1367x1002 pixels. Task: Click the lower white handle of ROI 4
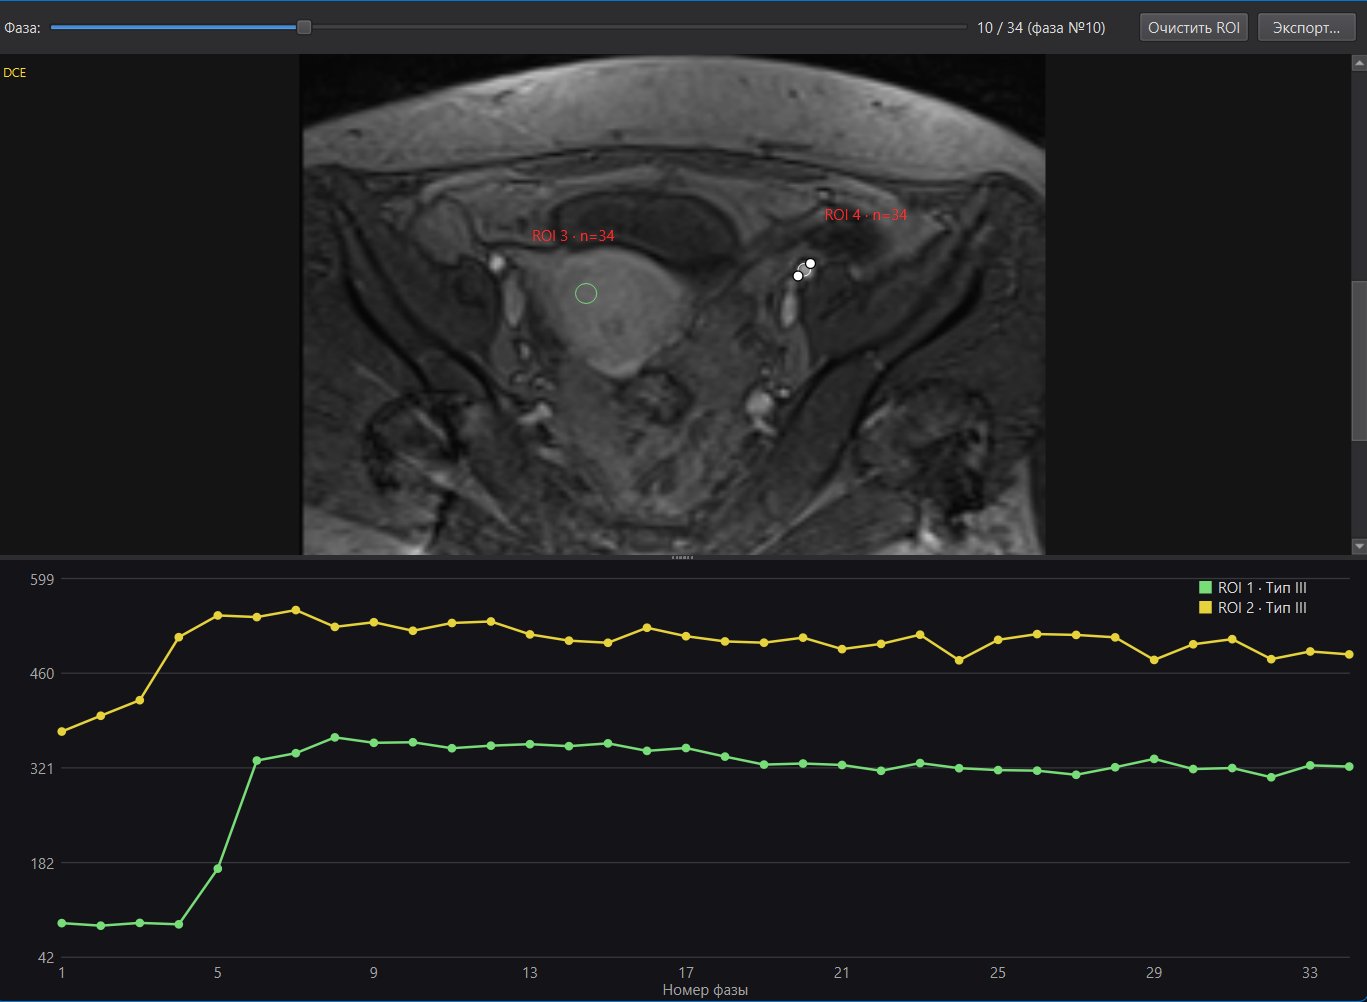click(x=798, y=276)
